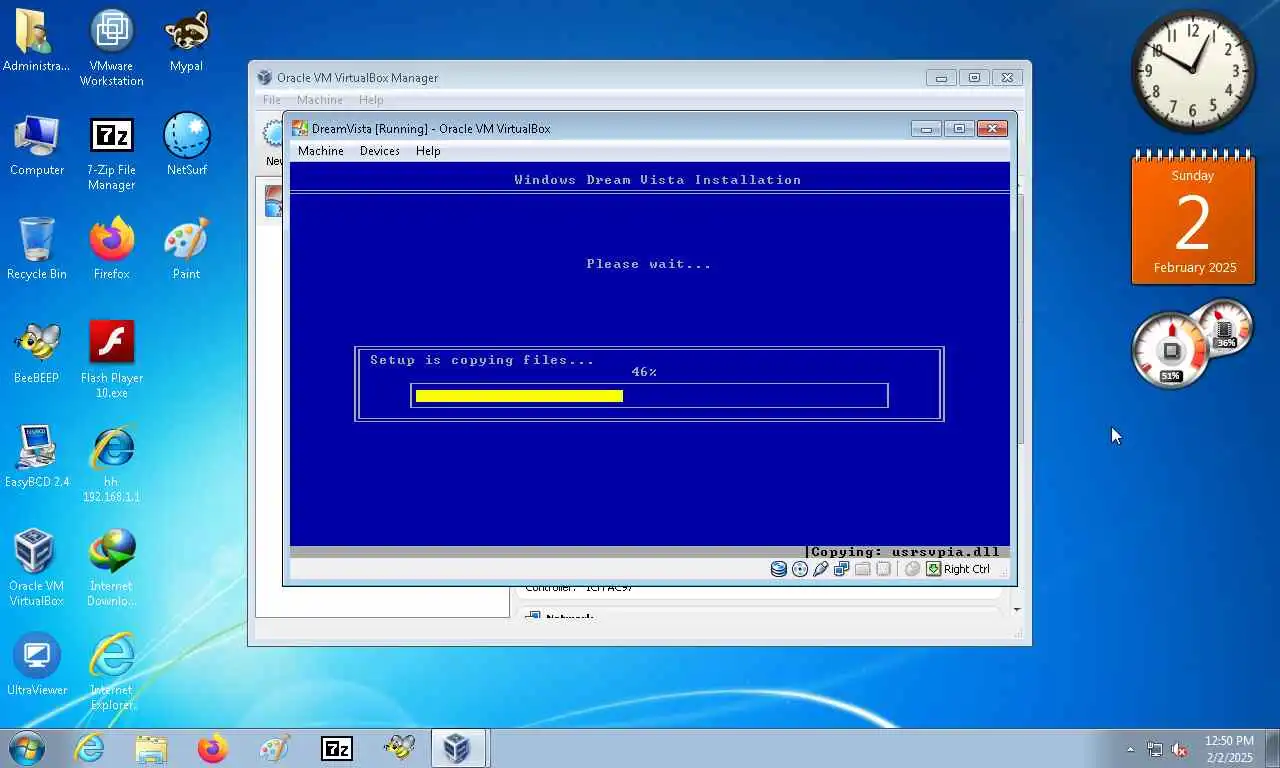Click the muted volume tray icon
This screenshot has width=1280, height=768.
1179,749
